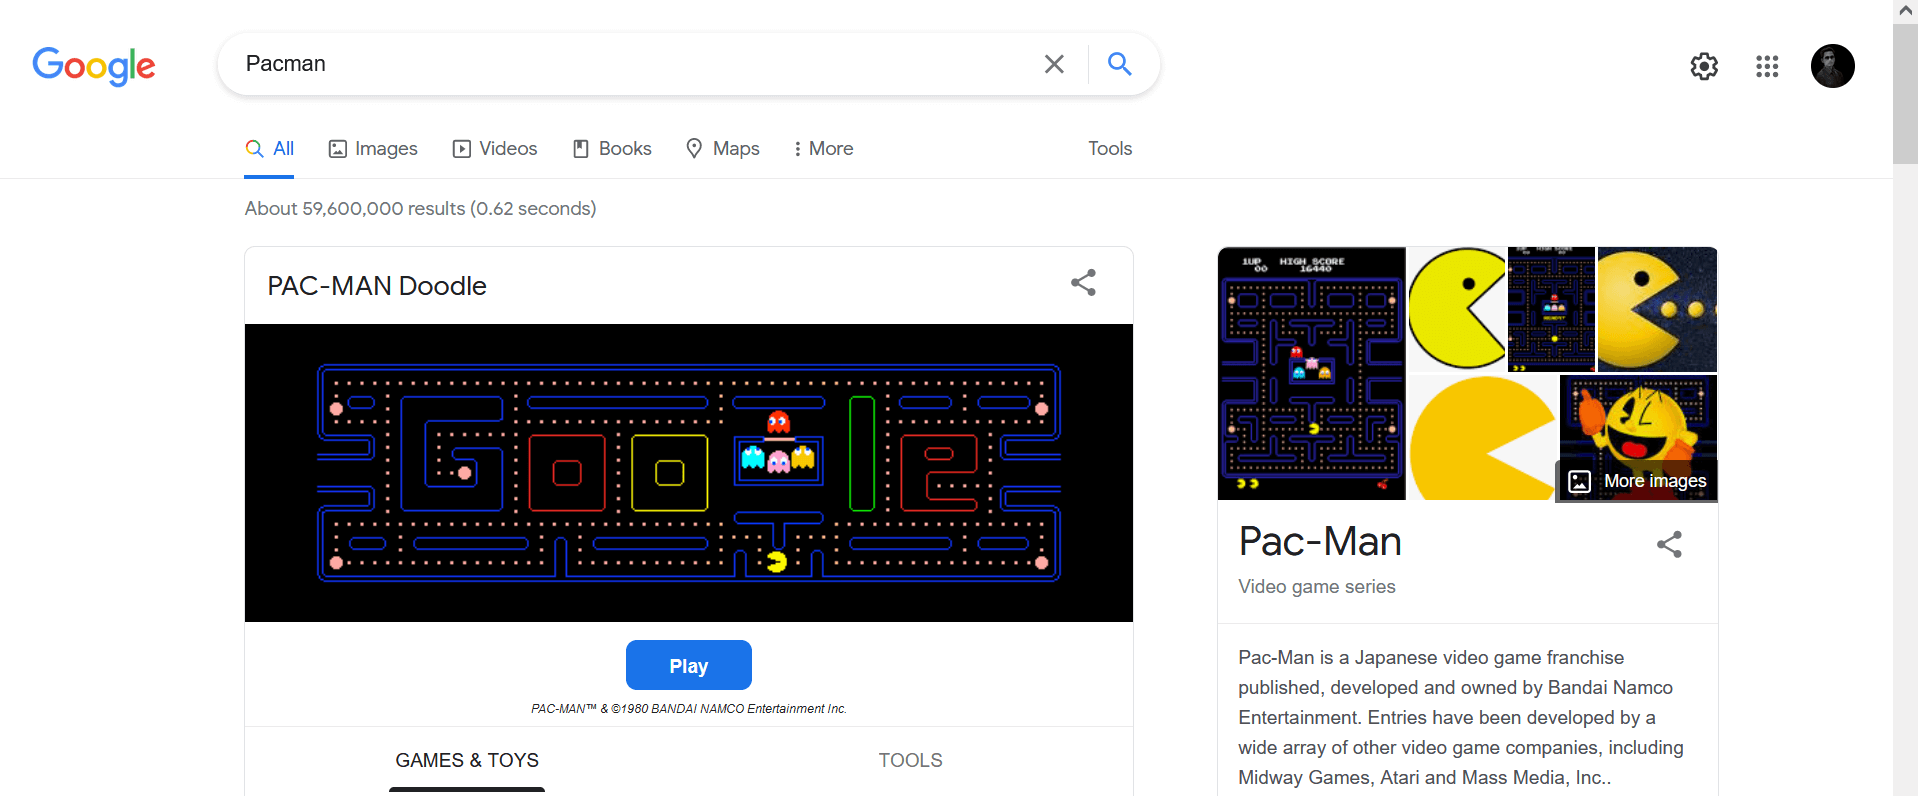The height and width of the screenshot is (796, 1918).
Task: Click the blue search magnifier icon
Action: [x=1120, y=64]
